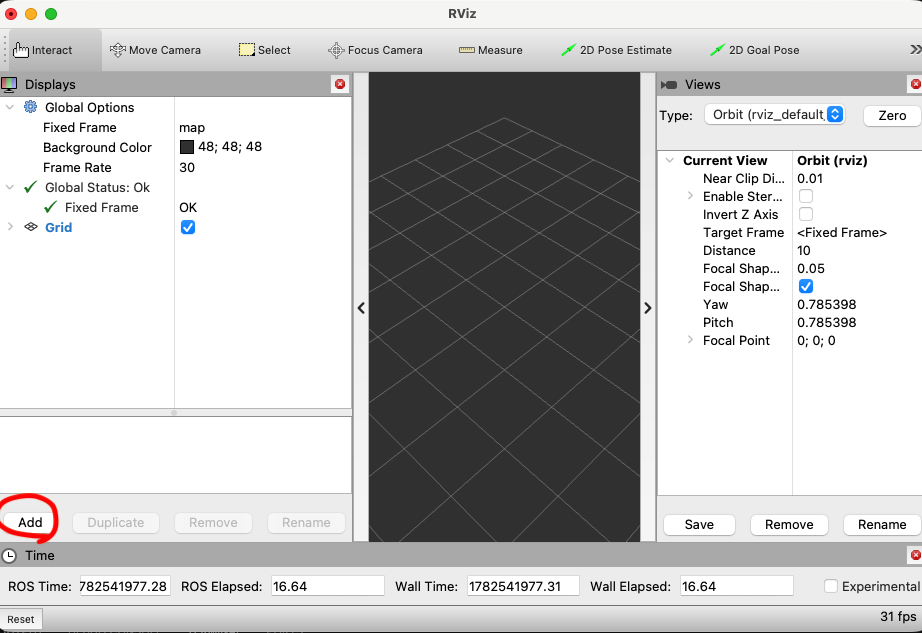Select the 2D Pose Estimate tool
The height and width of the screenshot is (633, 922).
[616, 50]
